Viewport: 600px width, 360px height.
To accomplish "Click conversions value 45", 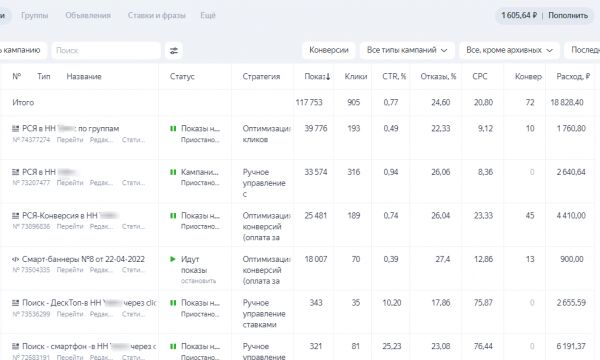I will pos(530,216).
